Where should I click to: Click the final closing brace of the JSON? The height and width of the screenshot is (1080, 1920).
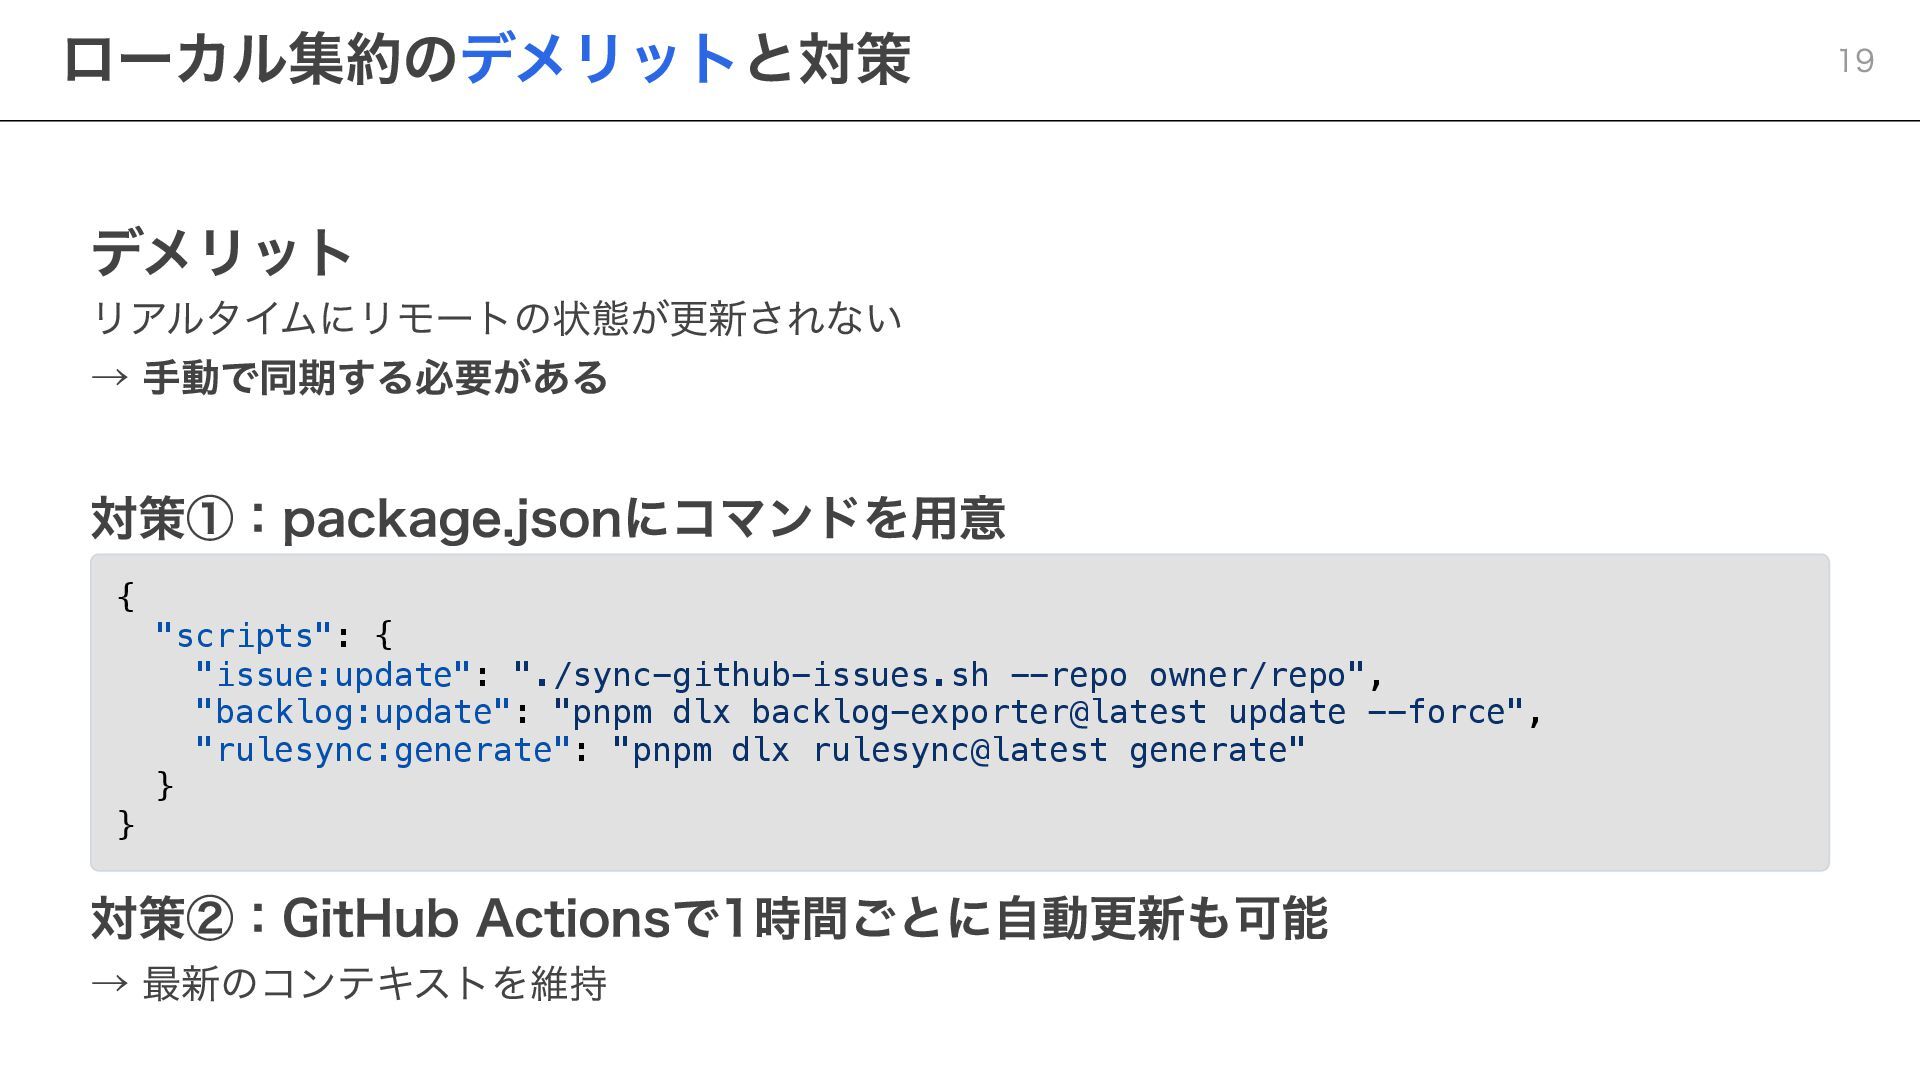click(126, 824)
